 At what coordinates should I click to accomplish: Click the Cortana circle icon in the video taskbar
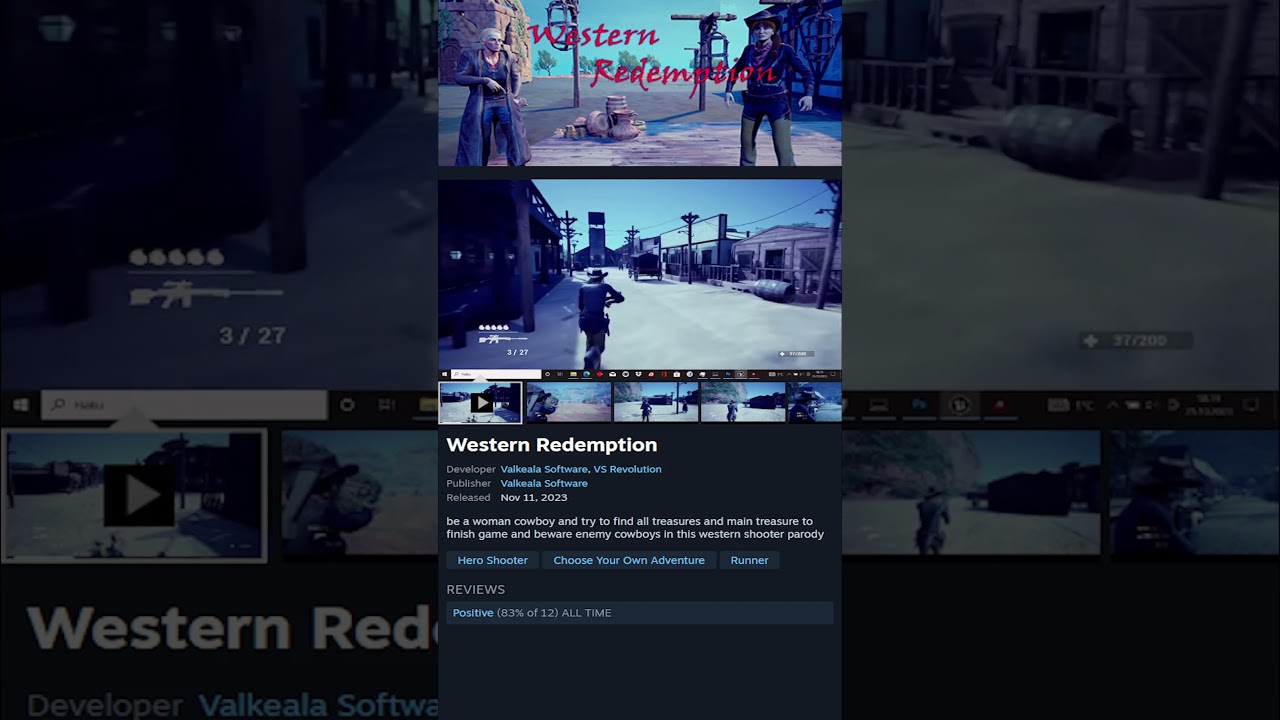point(547,374)
